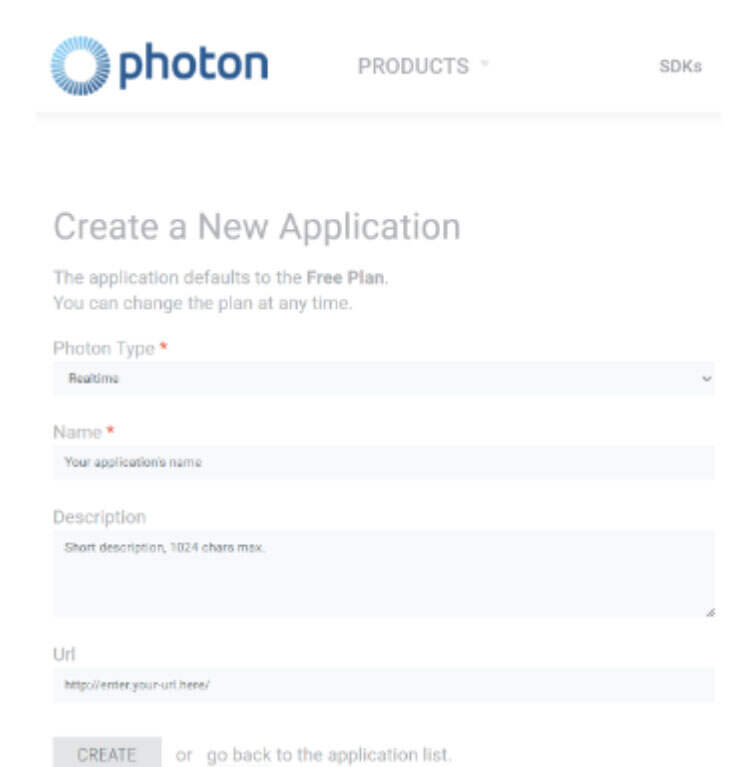Go back to the application list
The image size is (751, 767).
pyautogui.click(x=329, y=754)
